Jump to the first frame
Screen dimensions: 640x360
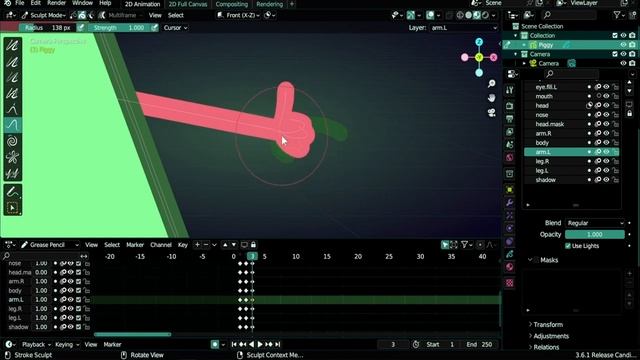(234, 344)
